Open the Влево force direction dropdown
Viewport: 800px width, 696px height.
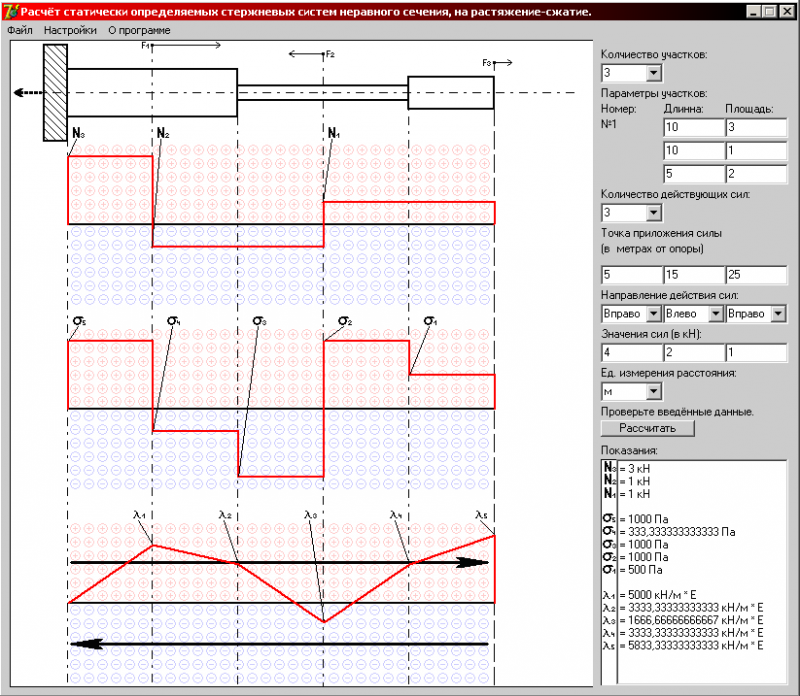pos(716,313)
